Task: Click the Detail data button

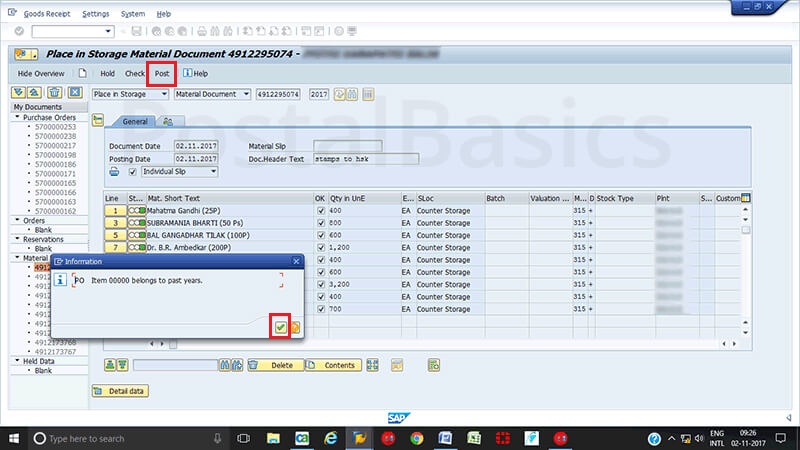Action: [118, 390]
